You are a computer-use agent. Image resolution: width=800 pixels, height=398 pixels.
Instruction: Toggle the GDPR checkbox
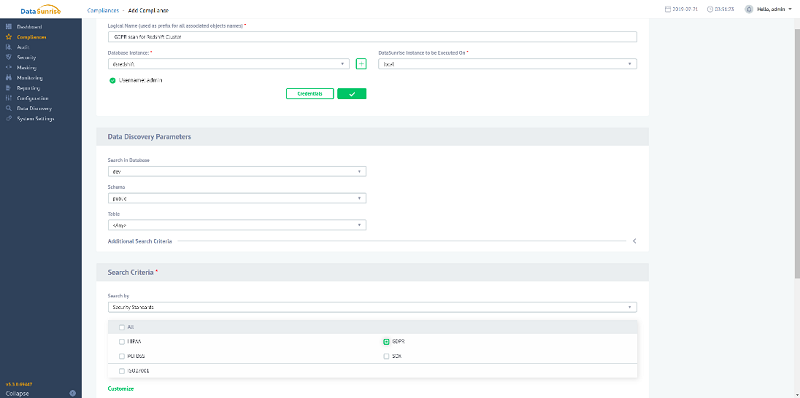[x=386, y=341]
